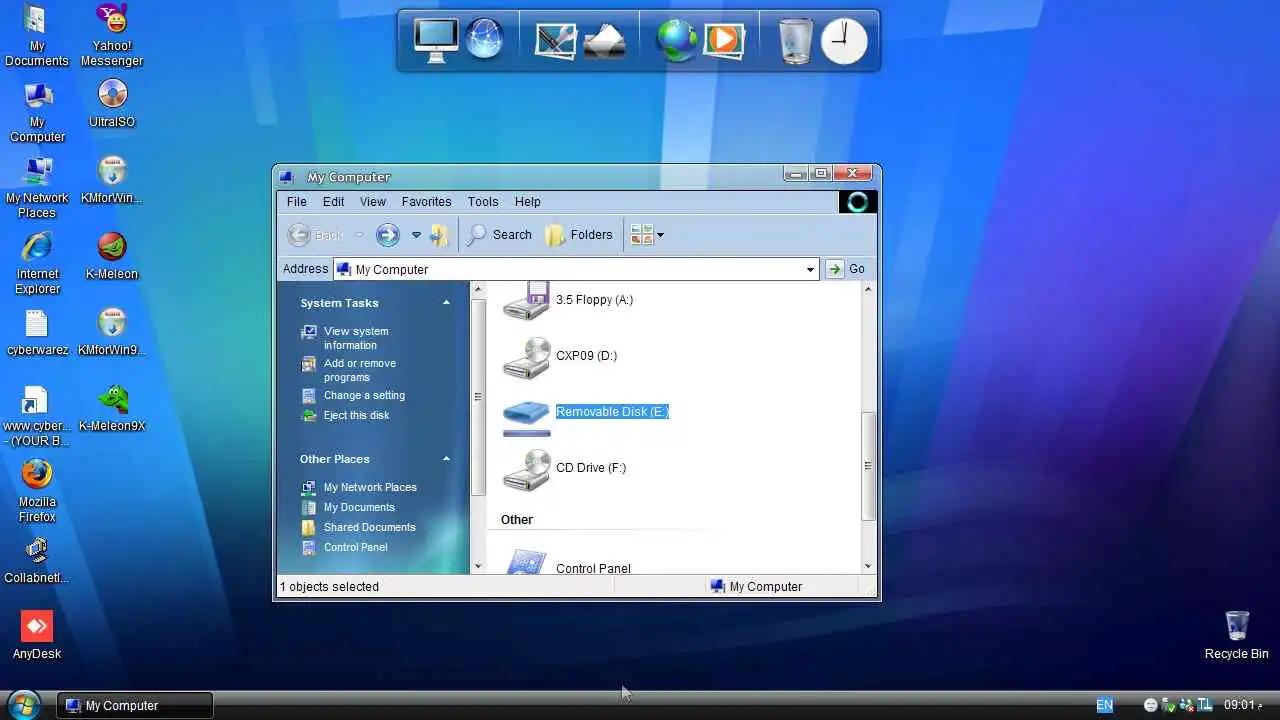Viewport: 1280px width, 720px height.
Task: Open the Help menu
Action: pos(527,202)
